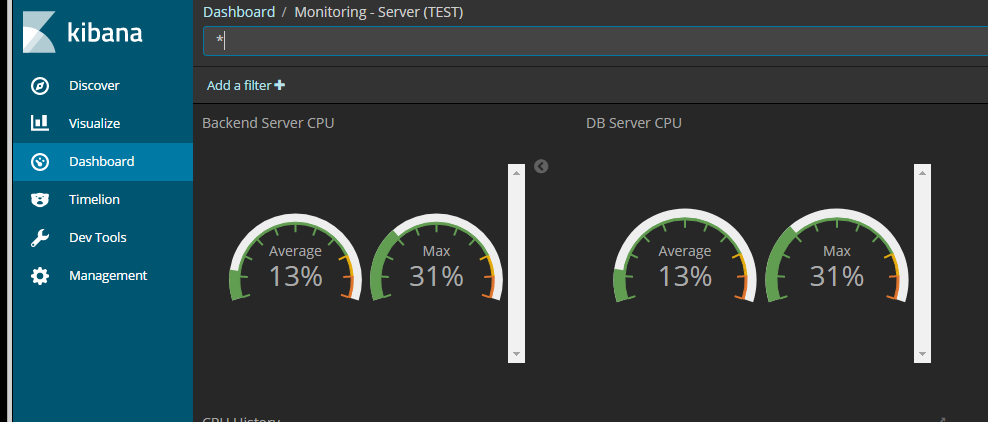The image size is (988, 422).
Task: Click the Dashboard gauge icon in sidebar
Action: pos(40,162)
